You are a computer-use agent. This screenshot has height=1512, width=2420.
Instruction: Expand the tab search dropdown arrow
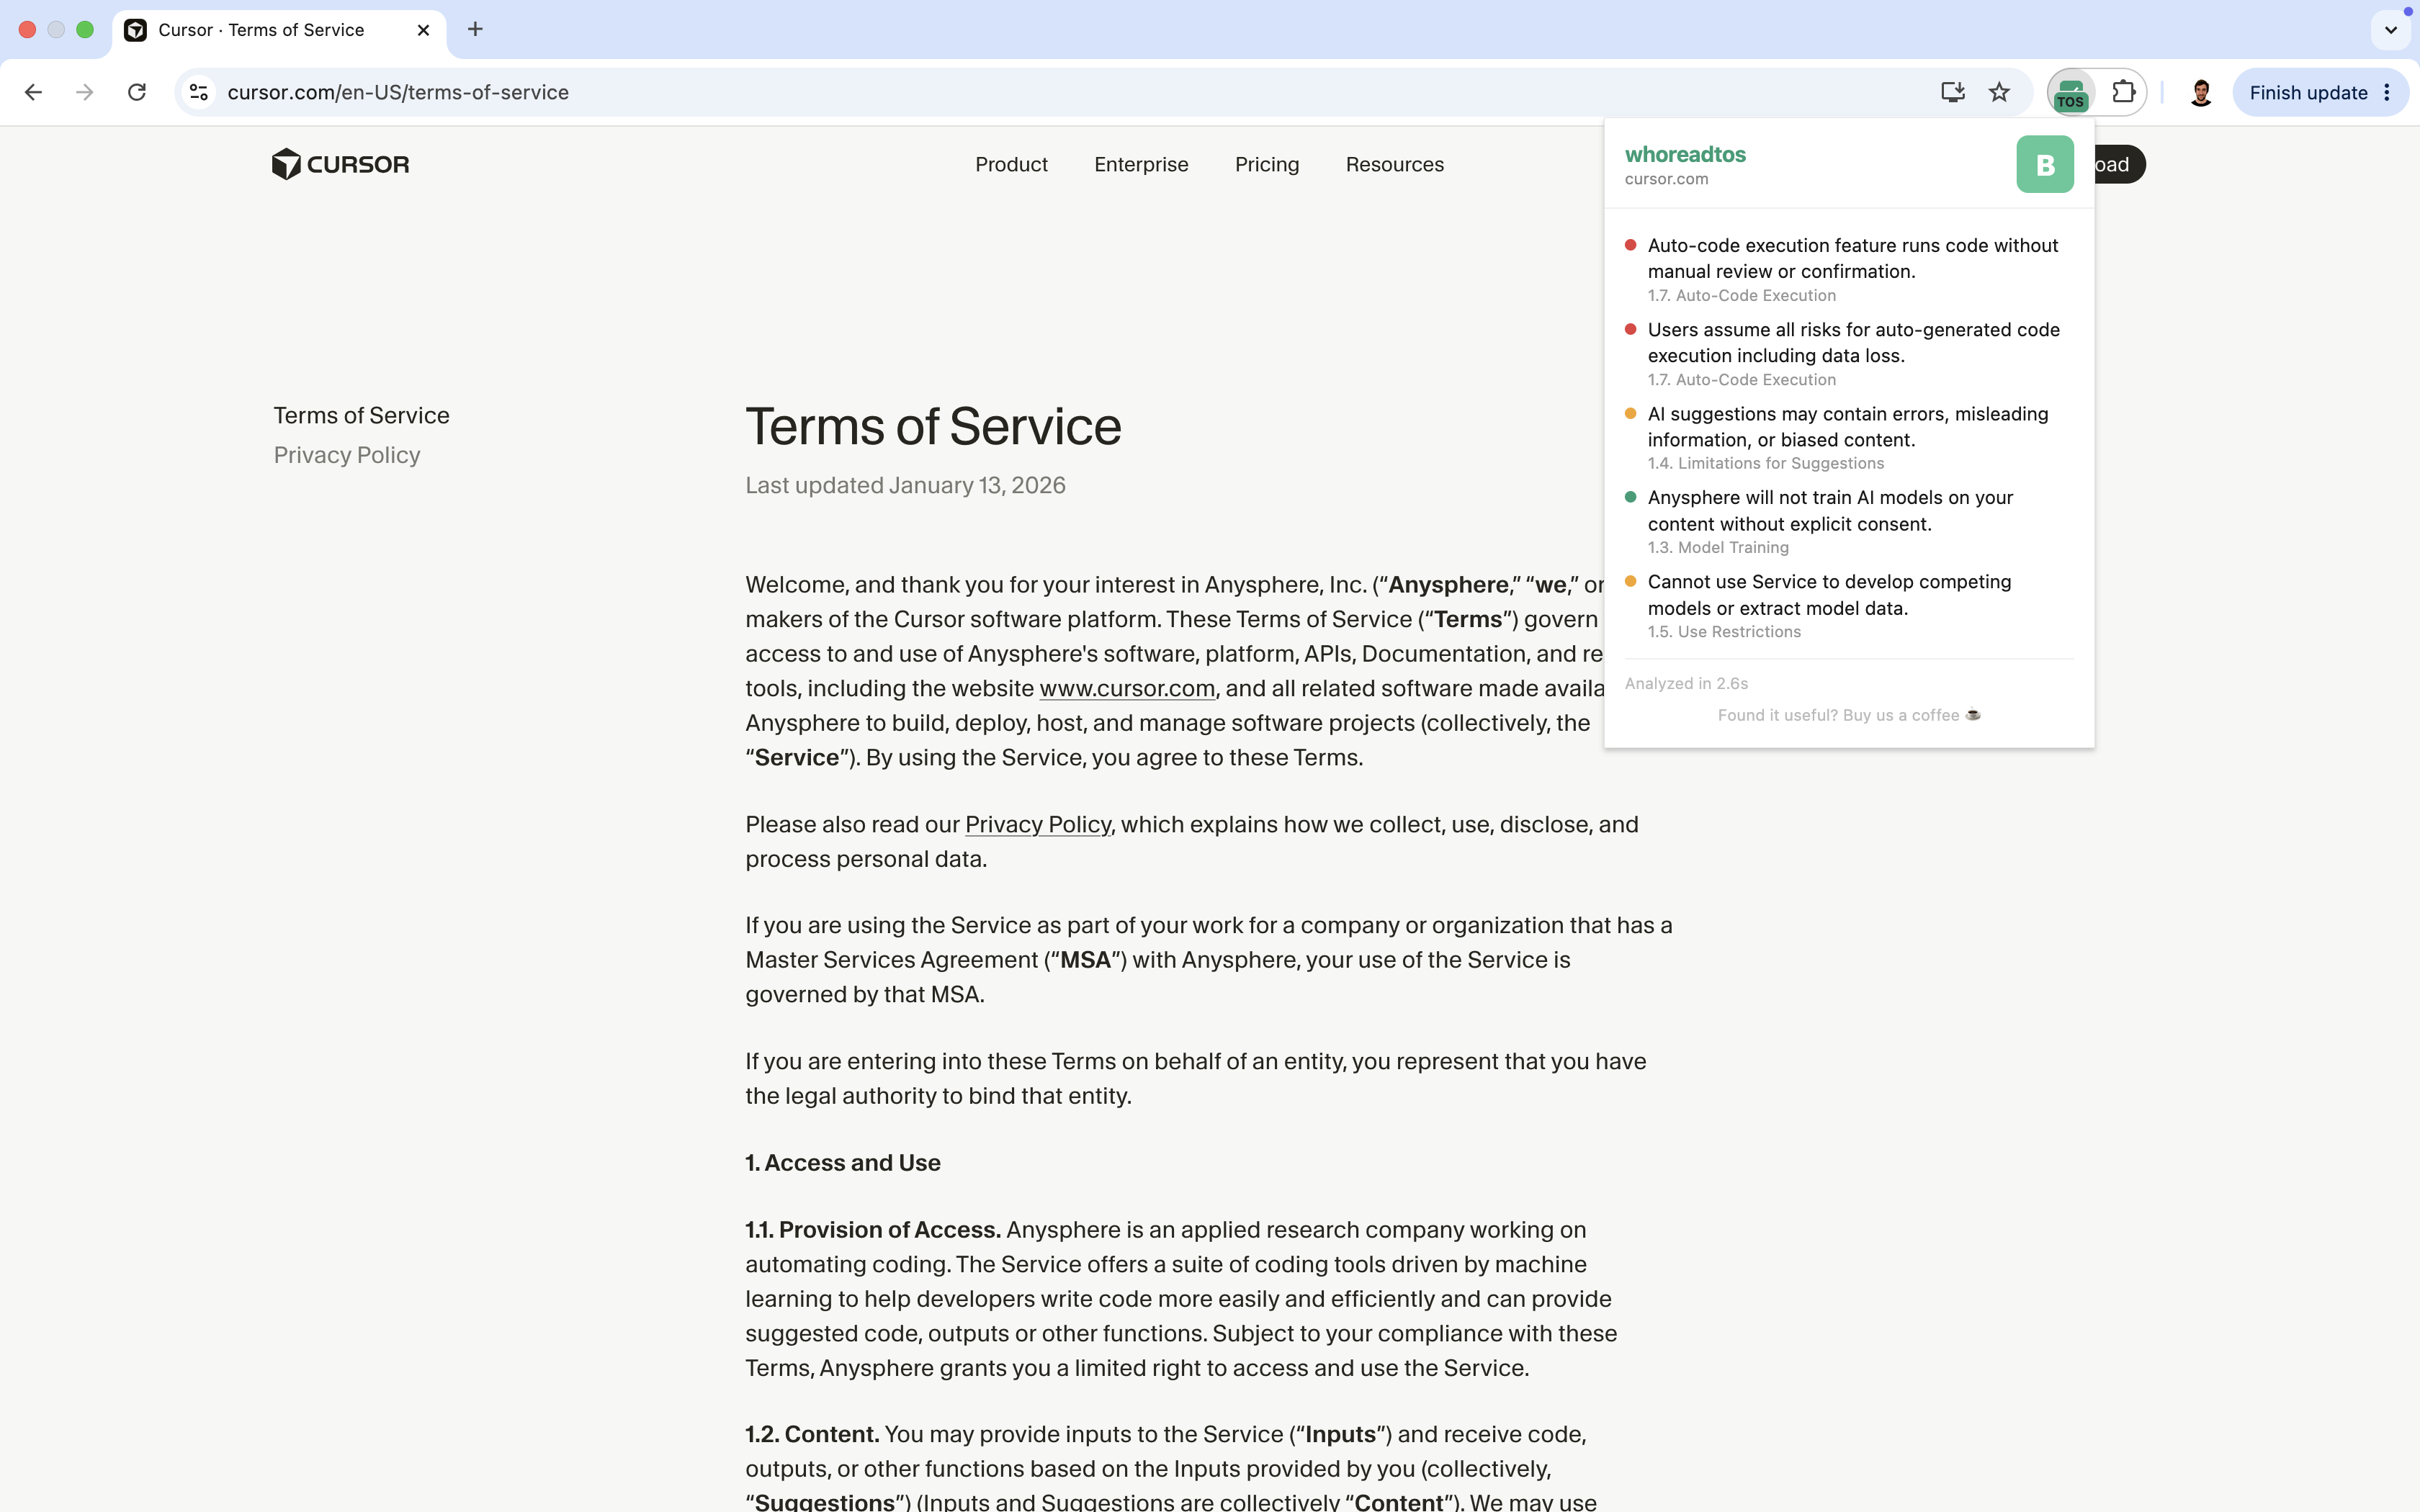pyautogui.click(x=2390, y=30)
